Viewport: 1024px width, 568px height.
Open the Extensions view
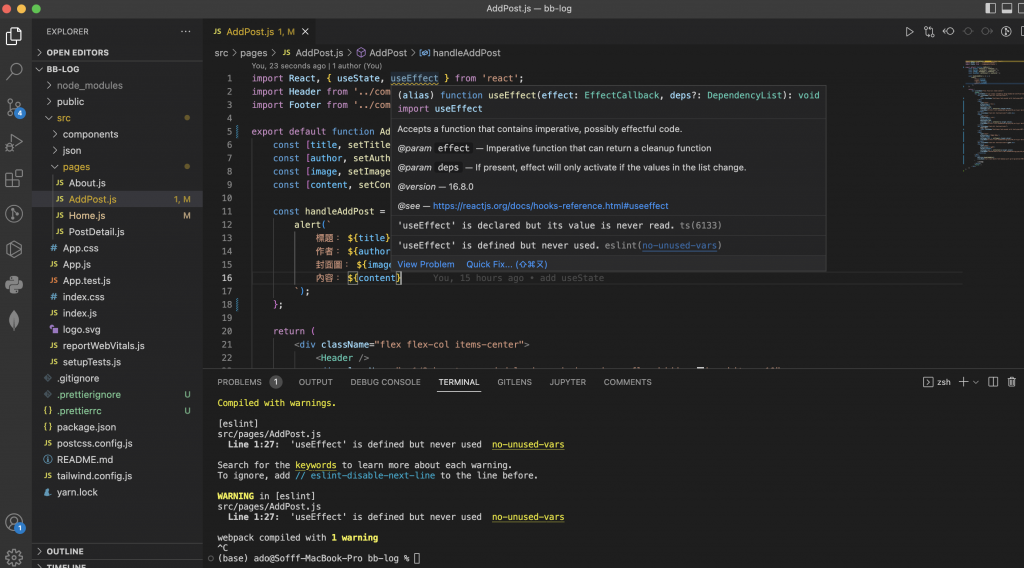[14, 178]
